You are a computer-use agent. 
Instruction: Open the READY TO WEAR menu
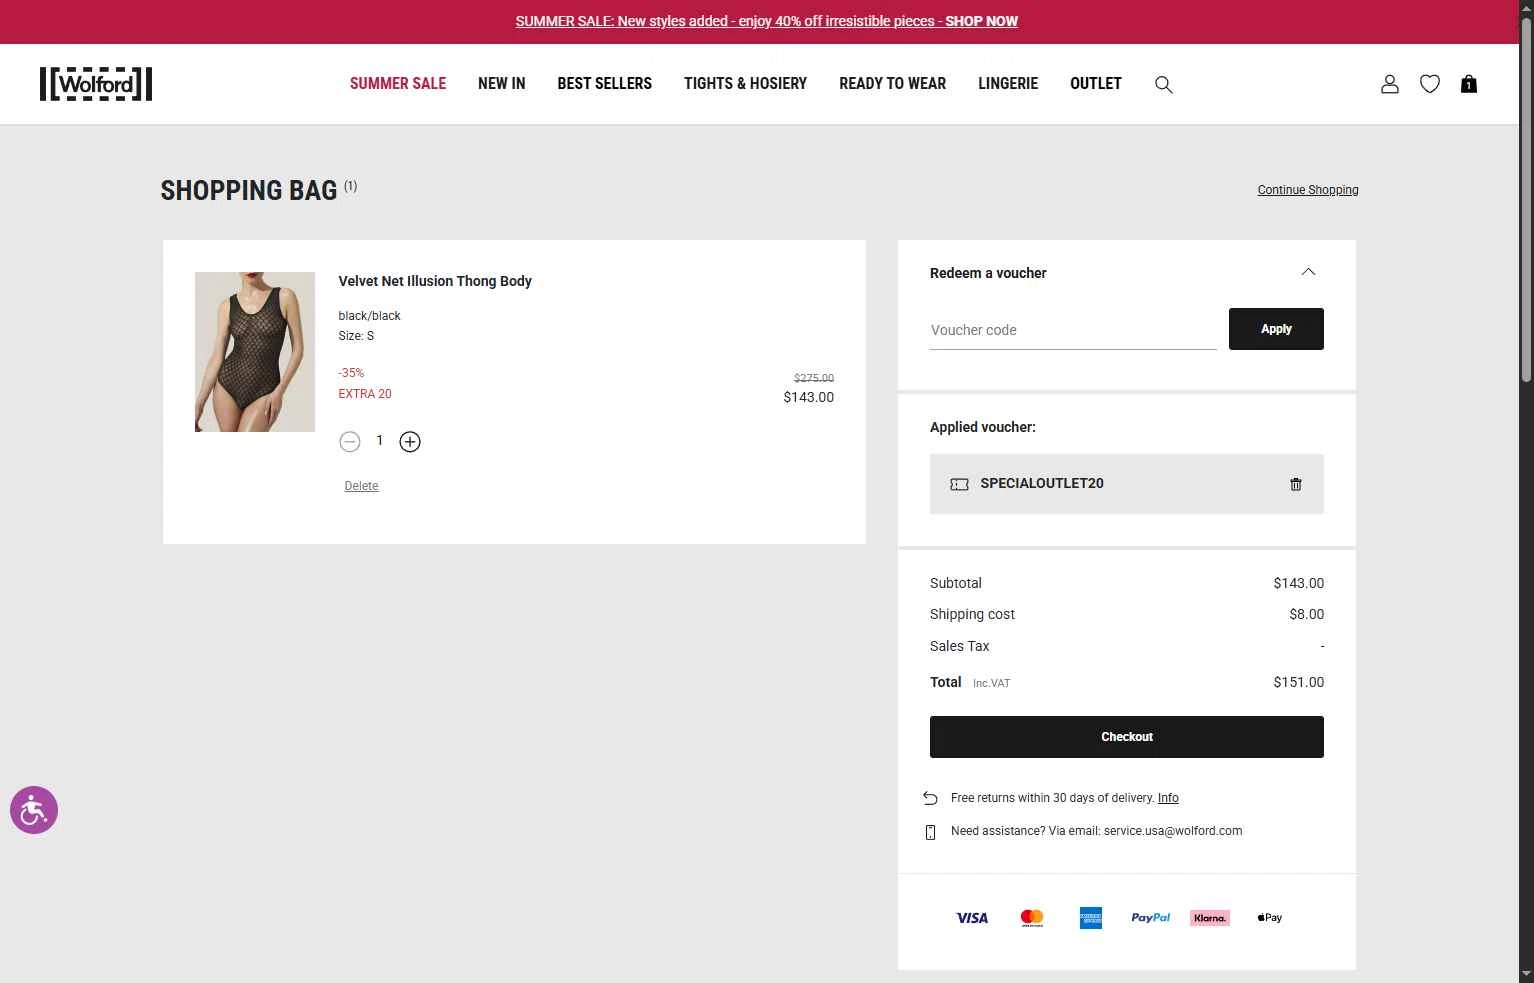pyautogui.click(x=893, y=84)
